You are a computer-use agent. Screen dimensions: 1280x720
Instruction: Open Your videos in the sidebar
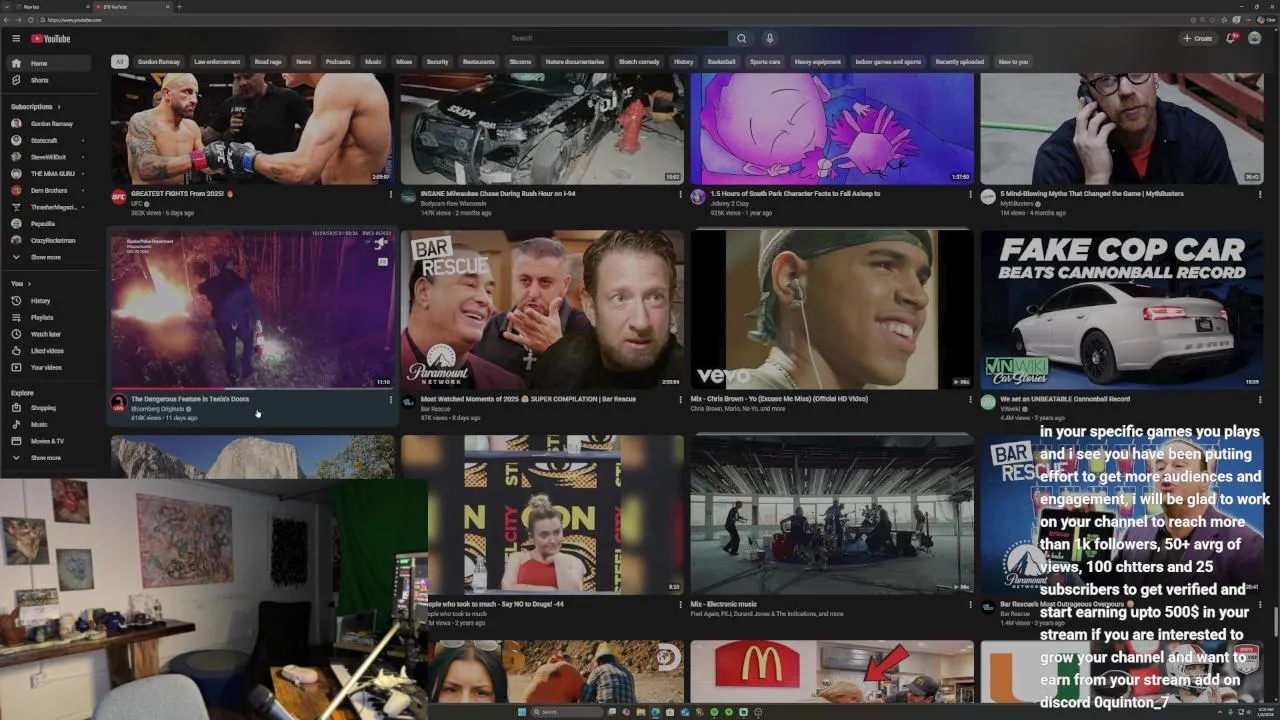50,368
